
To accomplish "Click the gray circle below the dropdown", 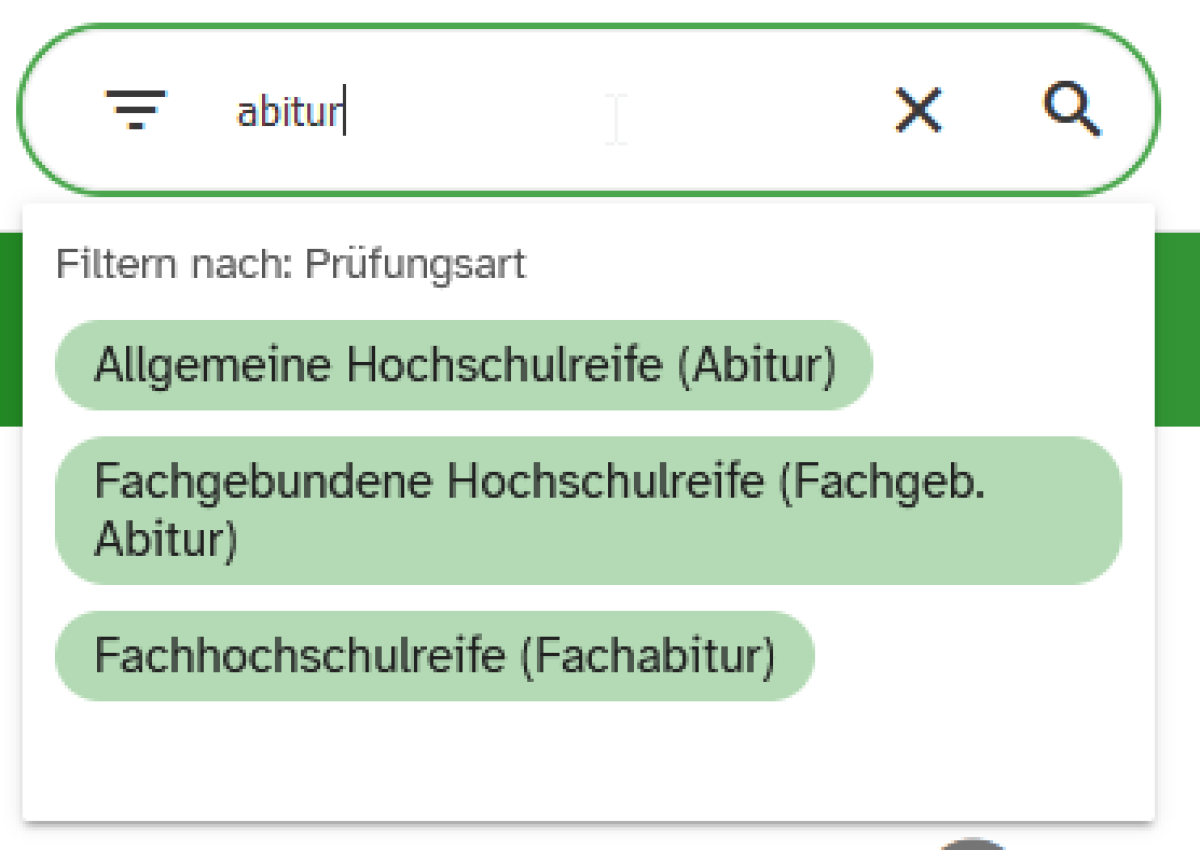I will click(x=975, y=844).
